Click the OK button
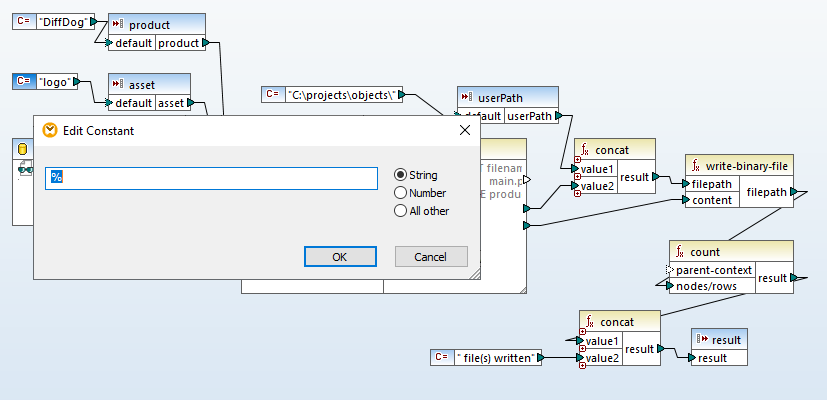This screenshot has height=400, width=827. point(339,257)
